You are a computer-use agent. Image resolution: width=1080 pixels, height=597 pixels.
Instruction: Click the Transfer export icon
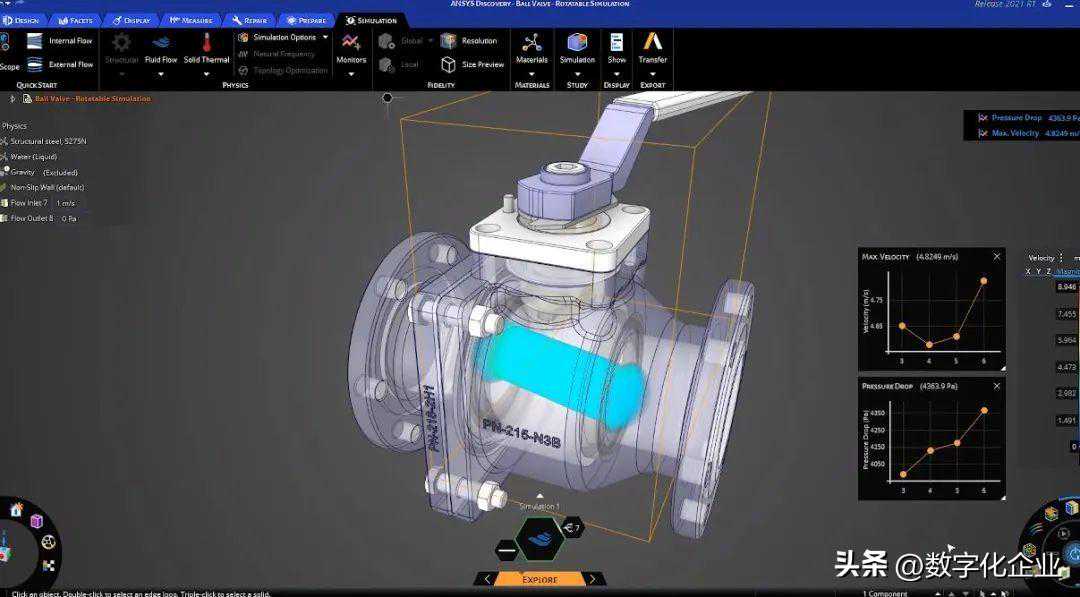point(652,43)
